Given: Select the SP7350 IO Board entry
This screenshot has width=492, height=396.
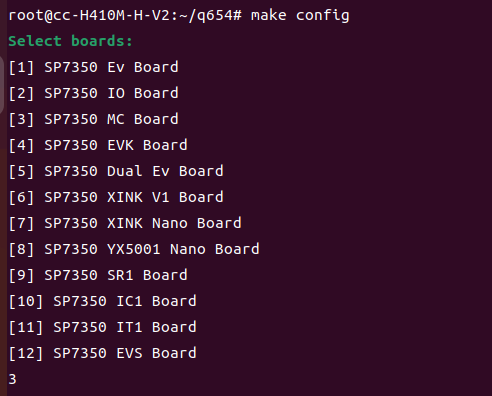Looking at the screenshot, I should (94, 93).
